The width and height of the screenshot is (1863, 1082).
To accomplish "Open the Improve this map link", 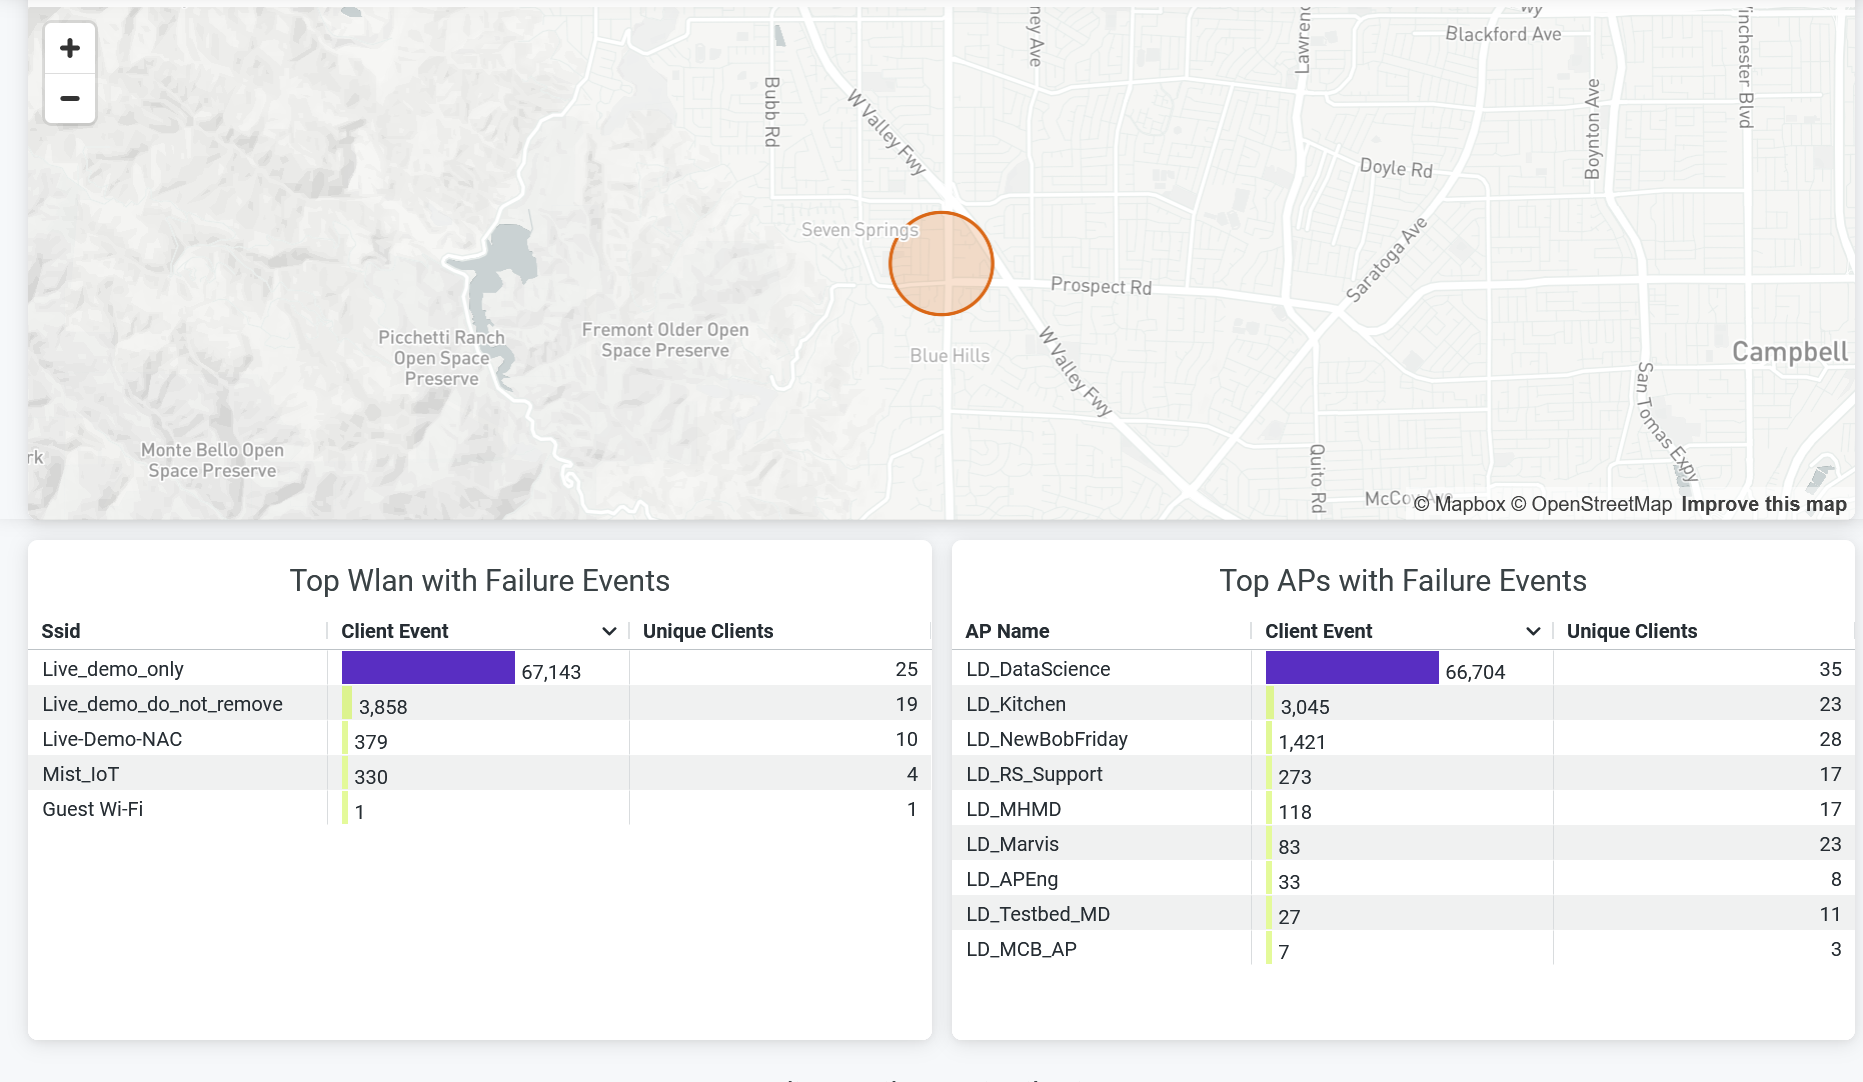I will (x=1764, y=504).
